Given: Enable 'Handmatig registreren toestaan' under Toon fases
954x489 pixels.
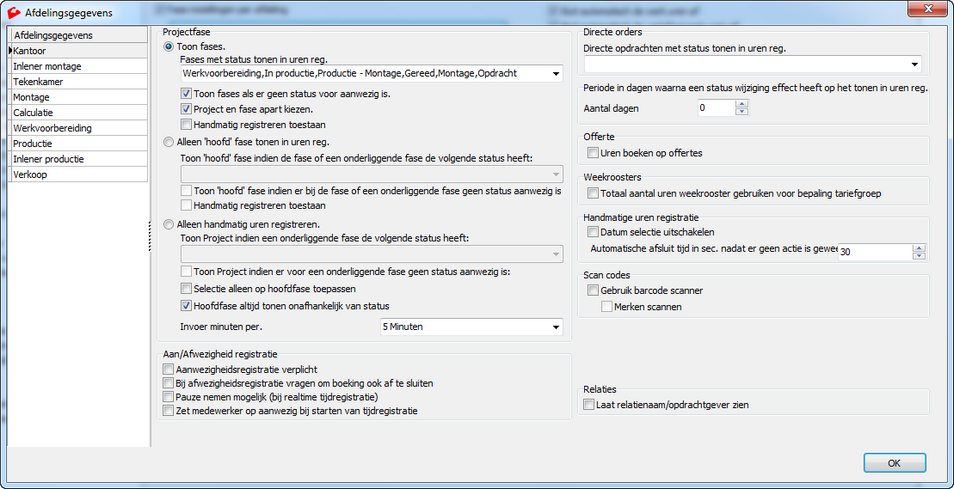Looking at the screenshot, I should [186, 125].
